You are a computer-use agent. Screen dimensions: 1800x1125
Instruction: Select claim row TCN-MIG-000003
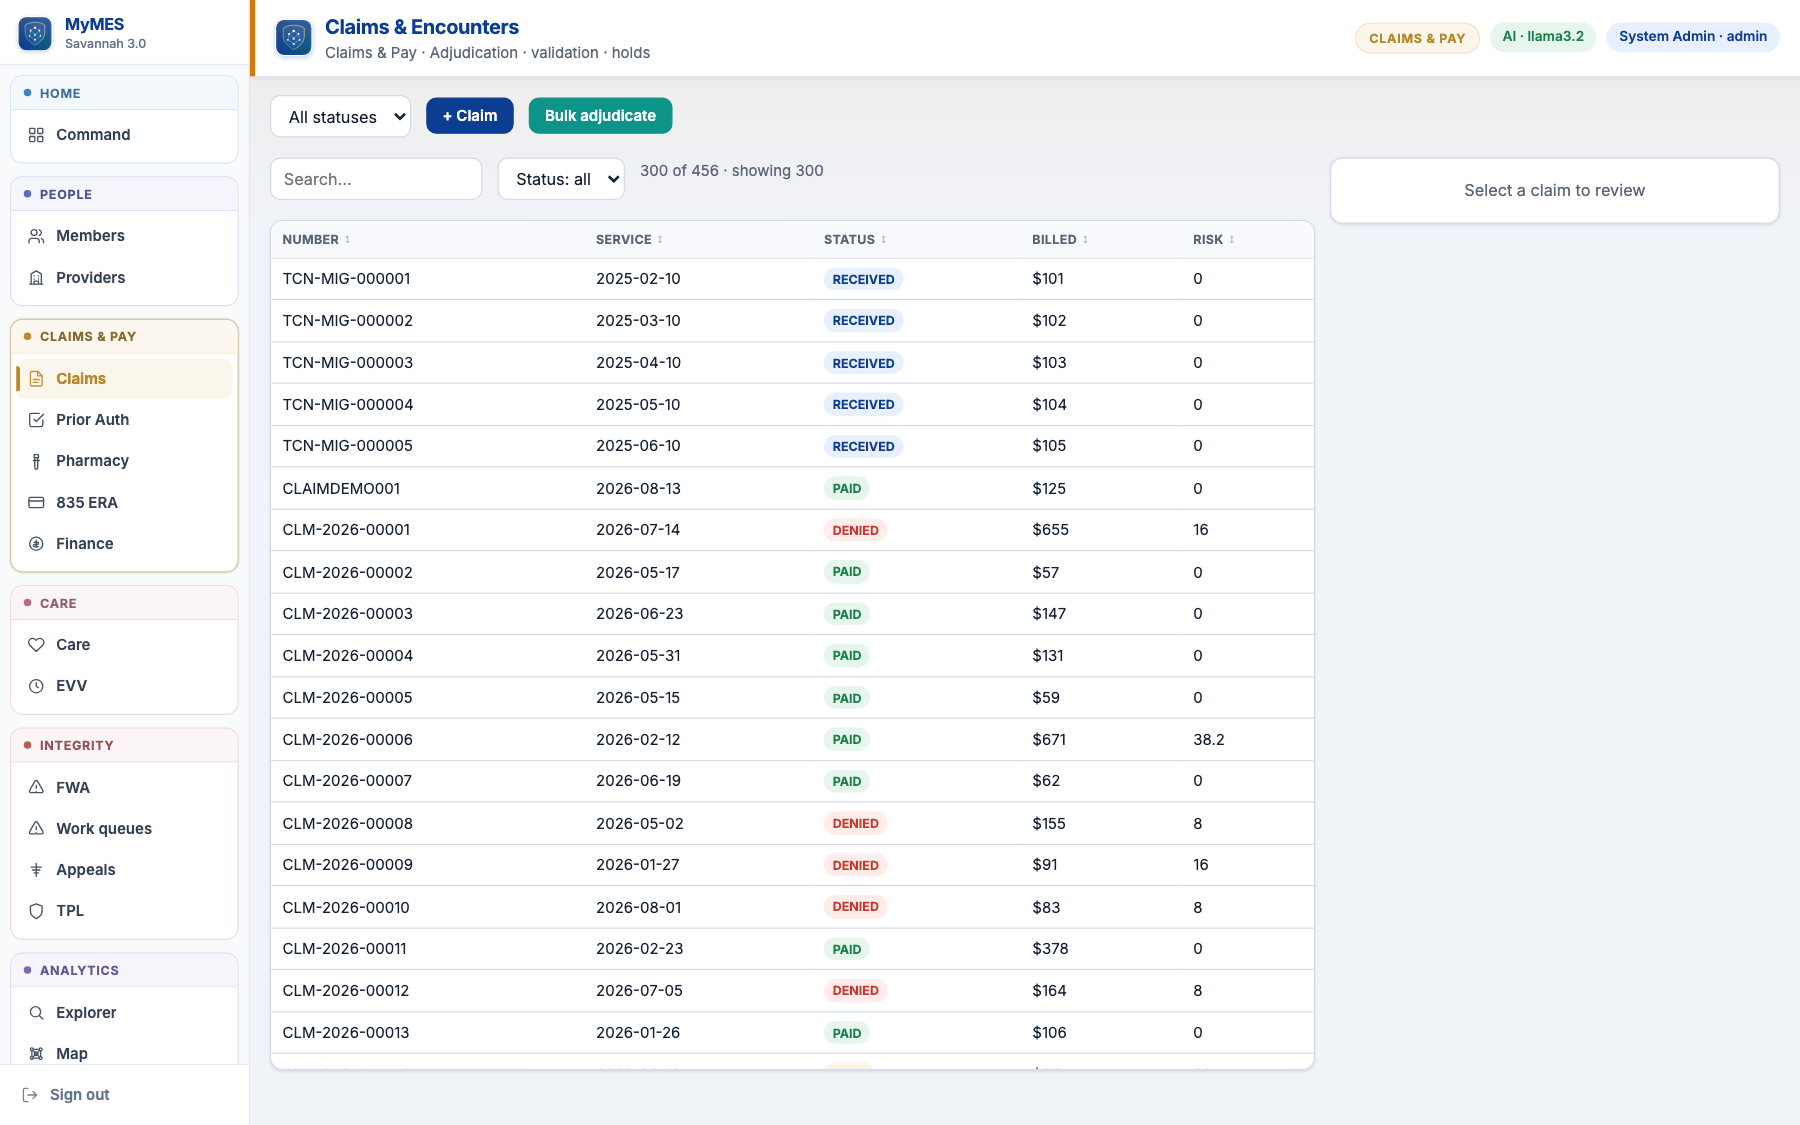click(792, 363)
